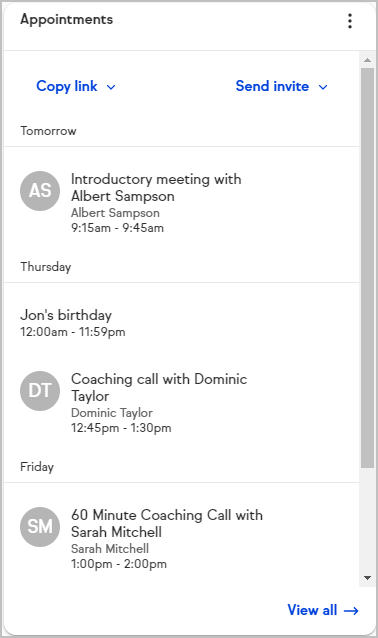The width and height of the screenshot is (378, 638).
Task: Click the arrow icon beside View all
Action: pyautogui.click(x=351, y=610)
